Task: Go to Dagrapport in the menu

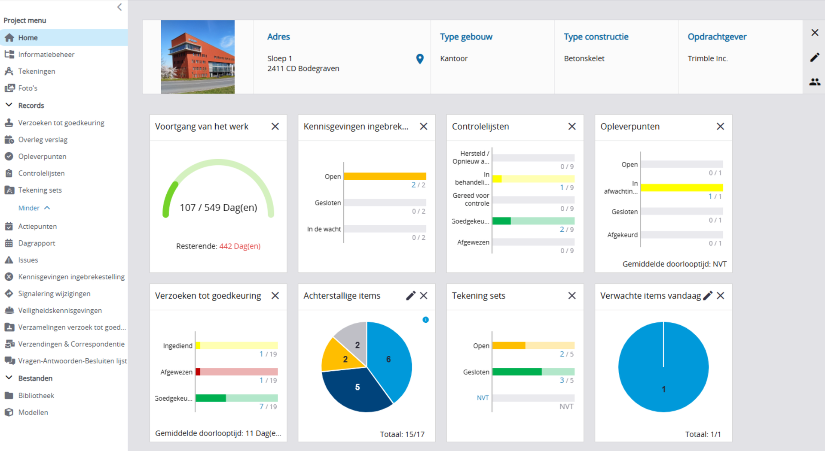Action: click(x=37, y=242)
